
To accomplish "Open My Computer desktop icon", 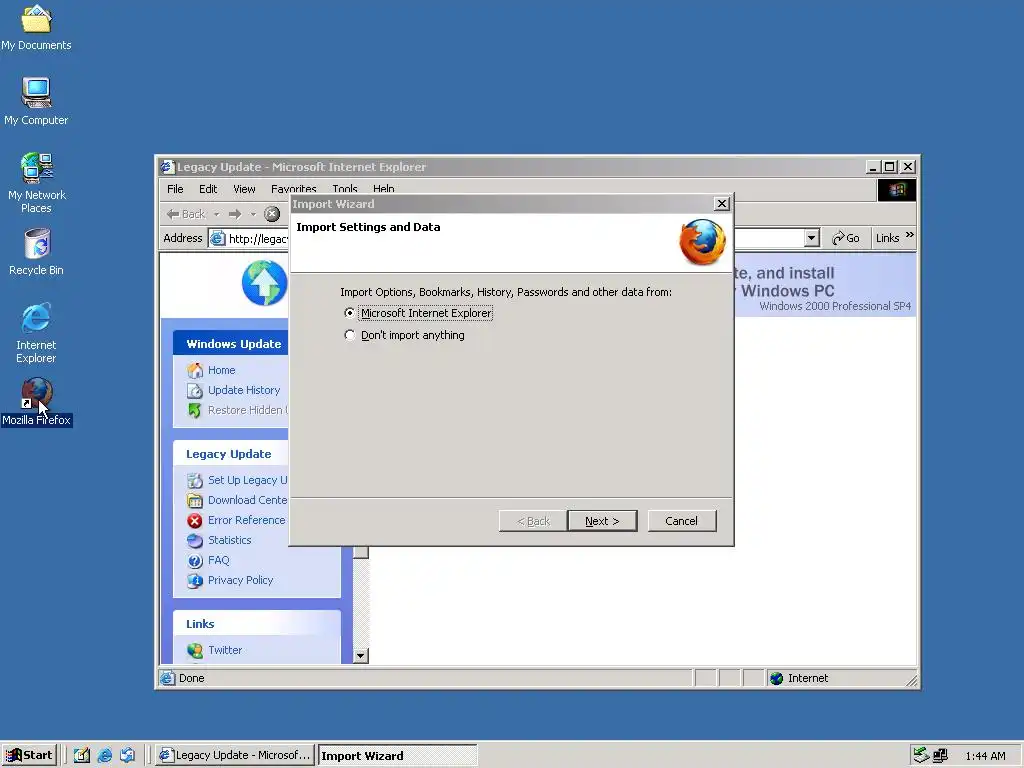I will point(36,102).
